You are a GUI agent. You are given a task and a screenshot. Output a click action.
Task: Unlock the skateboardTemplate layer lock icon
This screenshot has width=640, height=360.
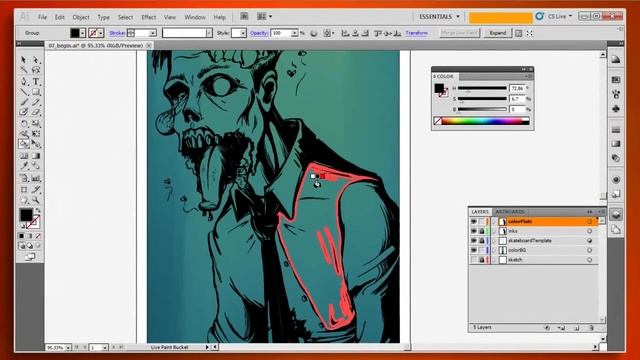pos(482,240)
